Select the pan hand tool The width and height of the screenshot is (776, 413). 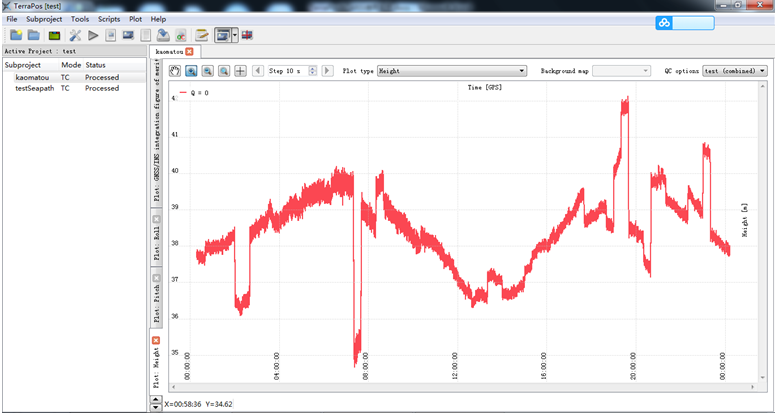[x=174, y=71]
